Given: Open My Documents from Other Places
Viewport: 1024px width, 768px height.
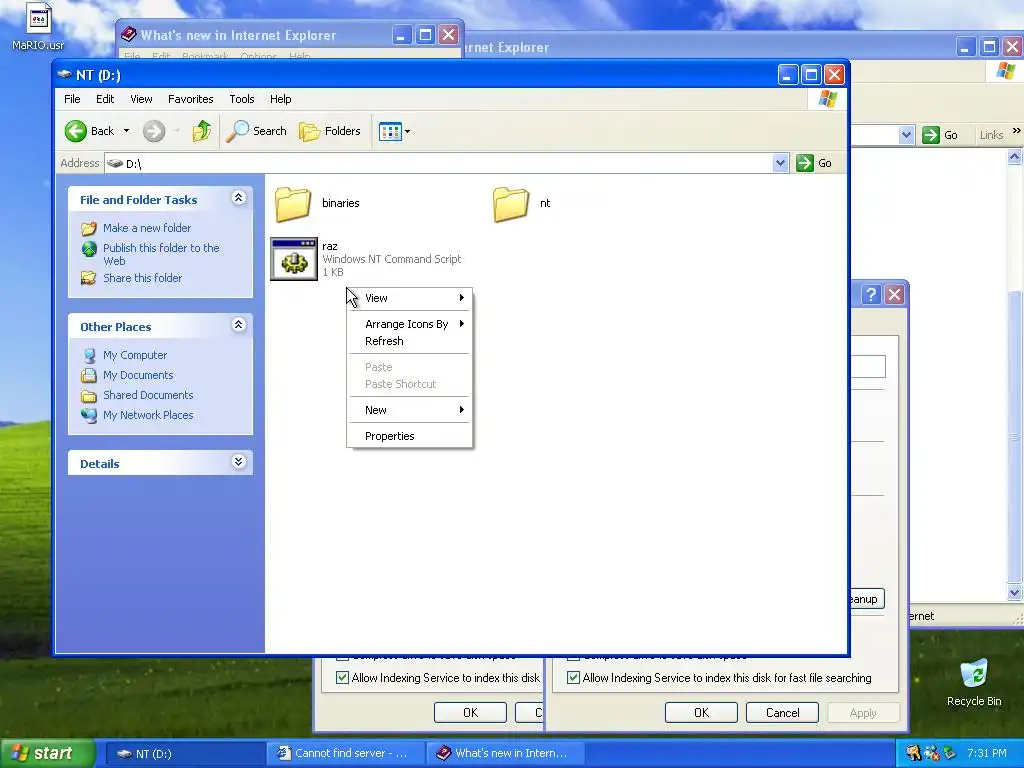Looking at the screenshot, I should tap(138, 375).
